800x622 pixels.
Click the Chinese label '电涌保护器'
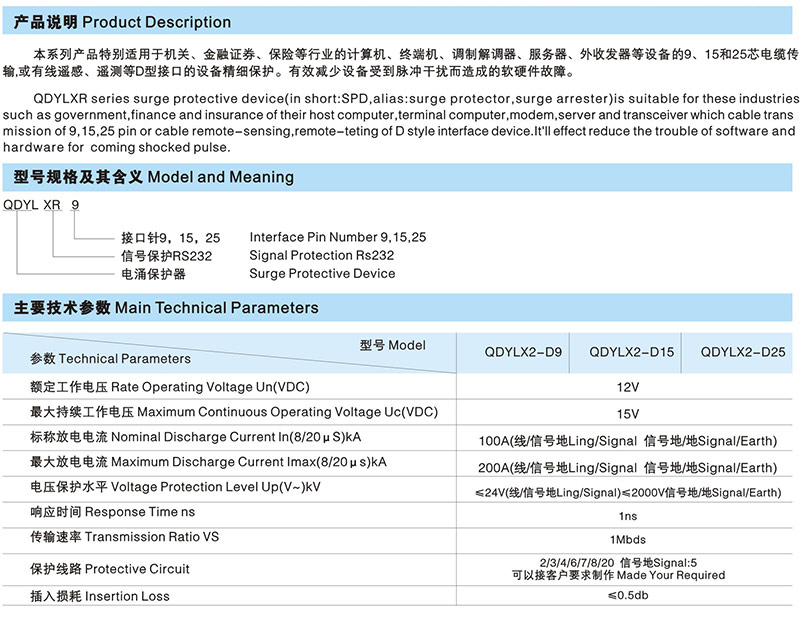pos(153,274)
